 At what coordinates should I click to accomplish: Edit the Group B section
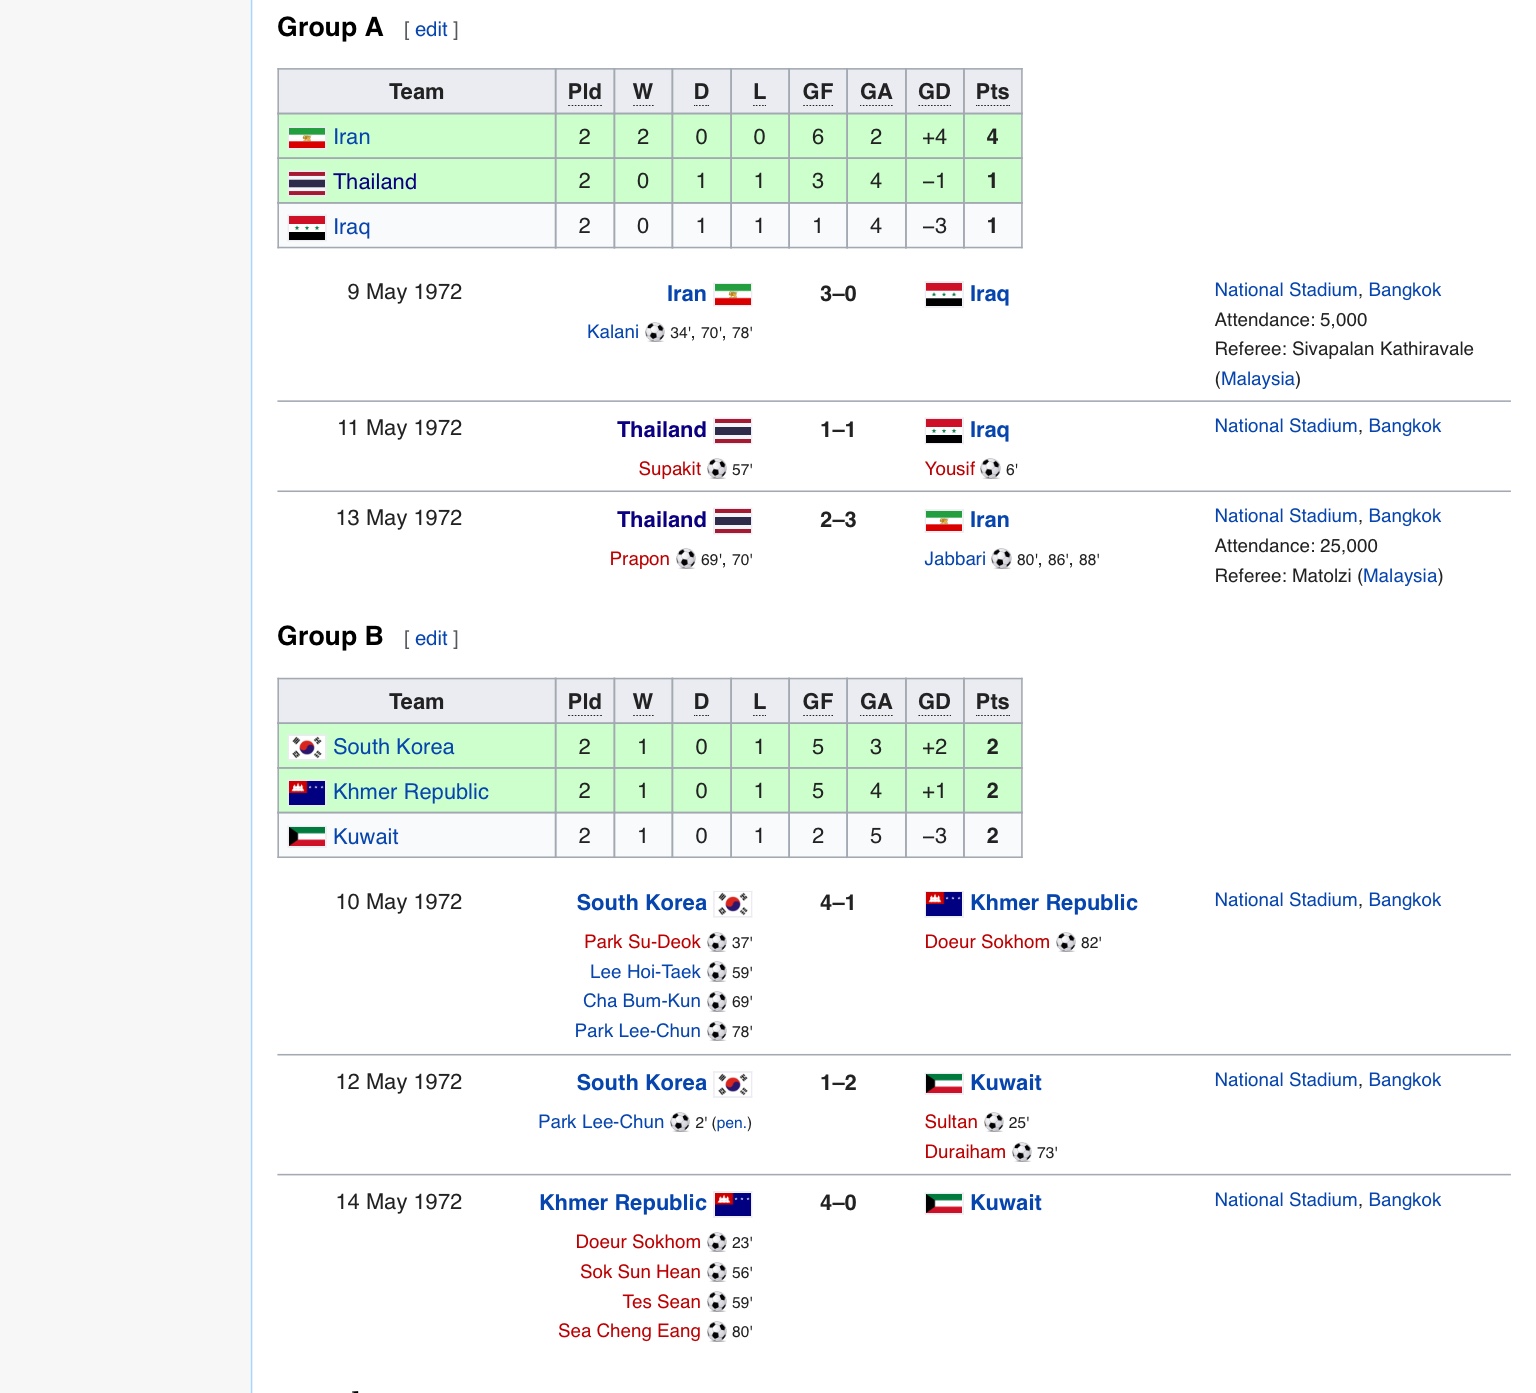point(431,639)
